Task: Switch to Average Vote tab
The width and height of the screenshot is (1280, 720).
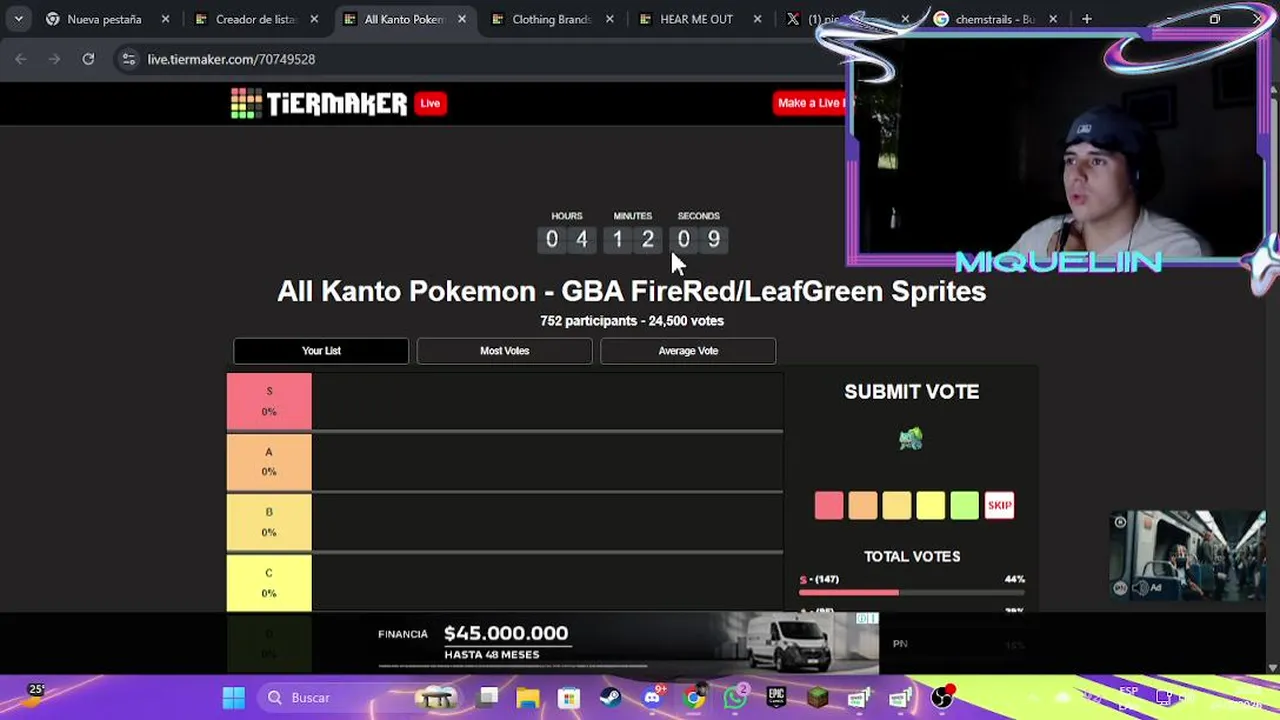Action: click(688, 351)
